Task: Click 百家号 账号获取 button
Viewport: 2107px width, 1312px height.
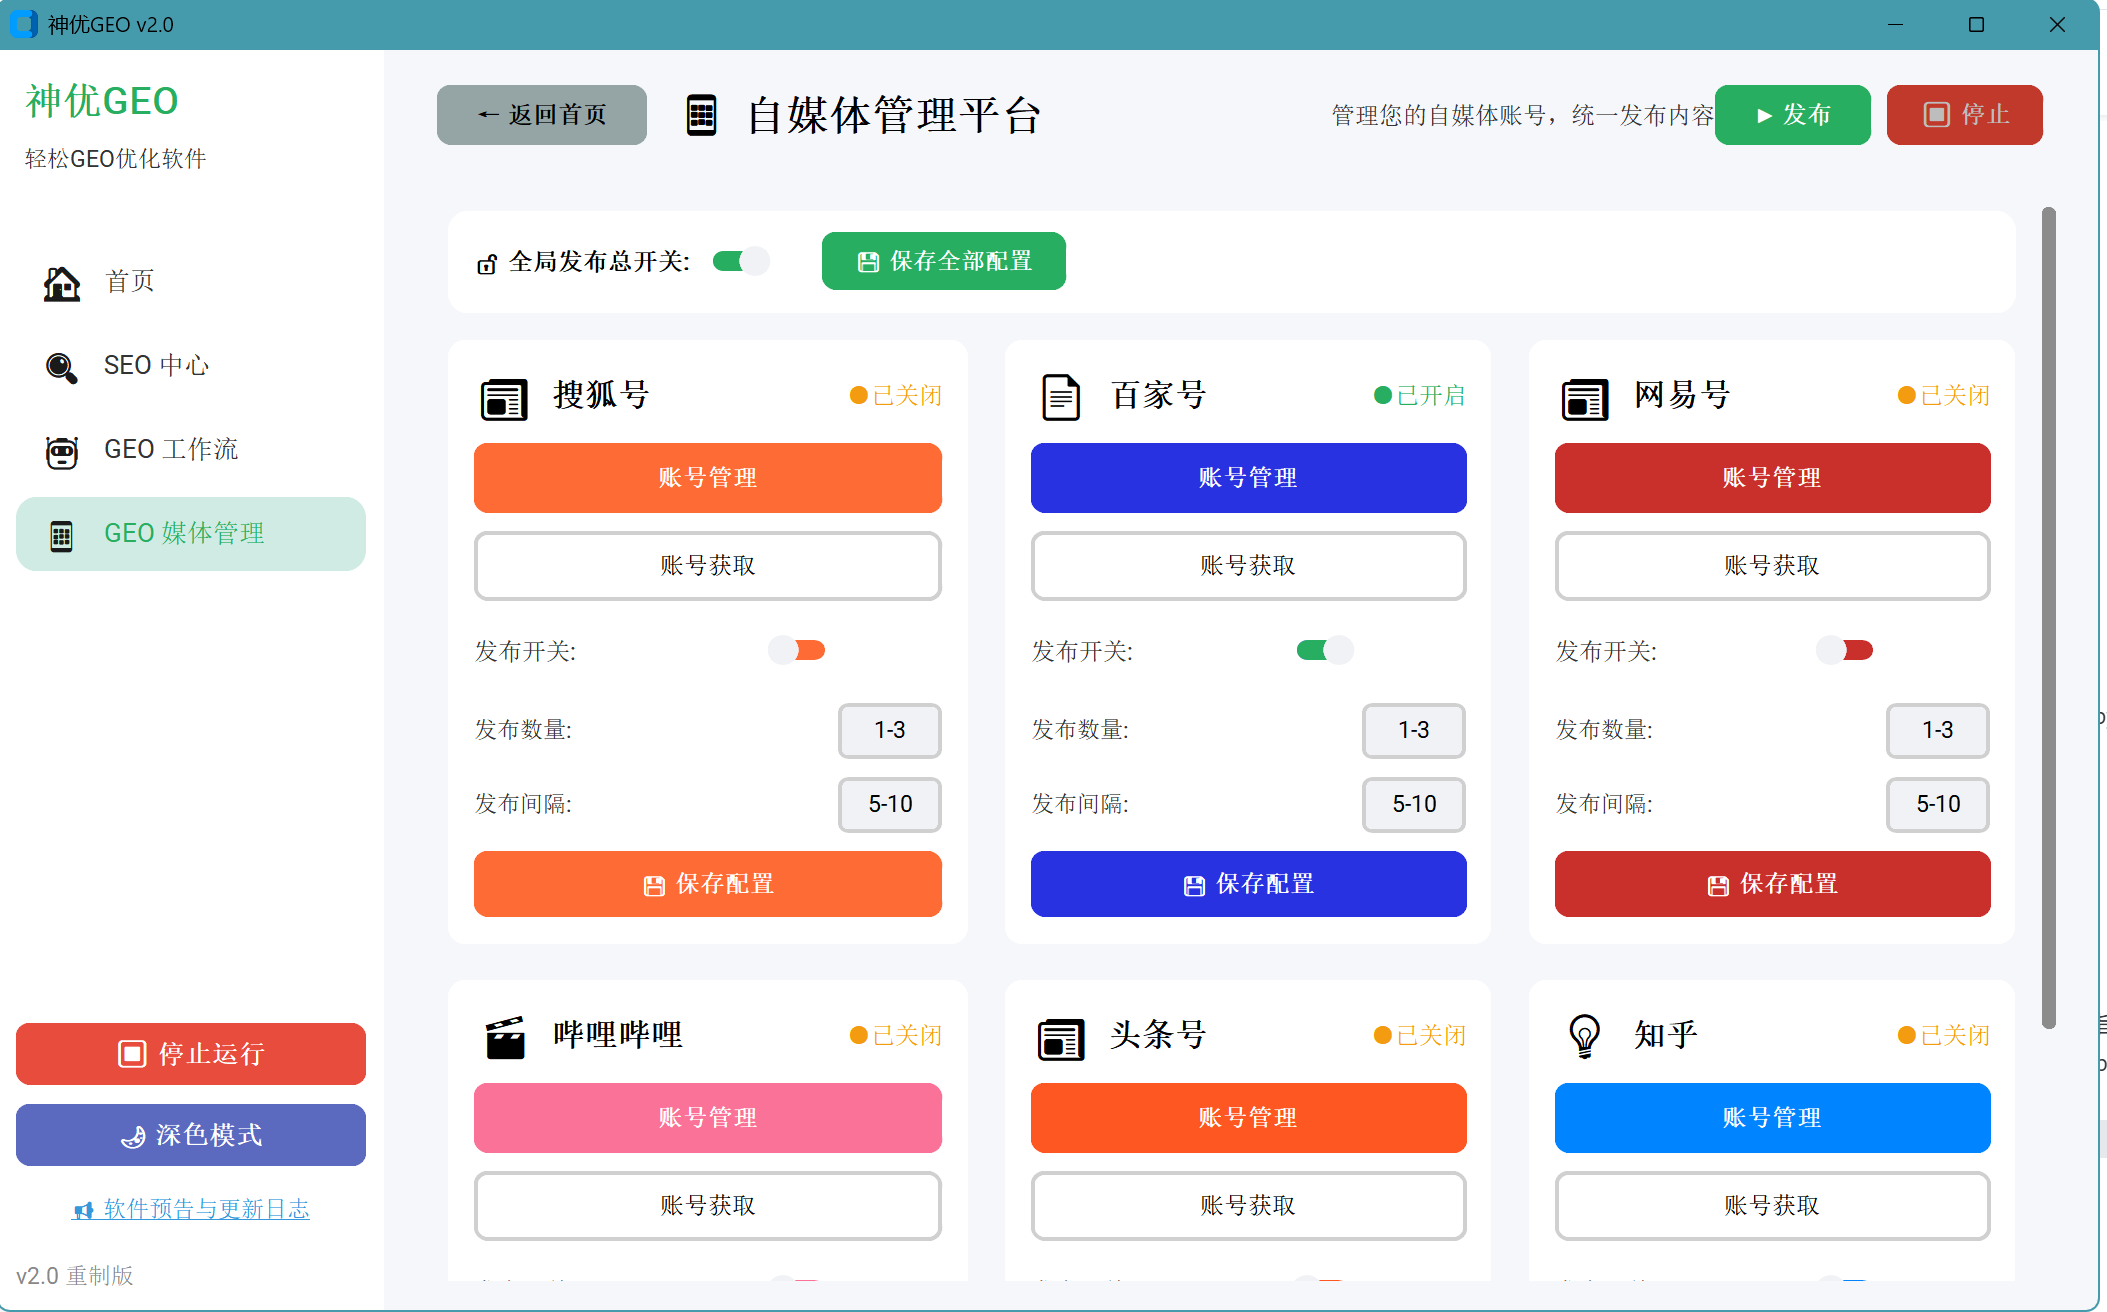Action: click(x=1249, y=566)
